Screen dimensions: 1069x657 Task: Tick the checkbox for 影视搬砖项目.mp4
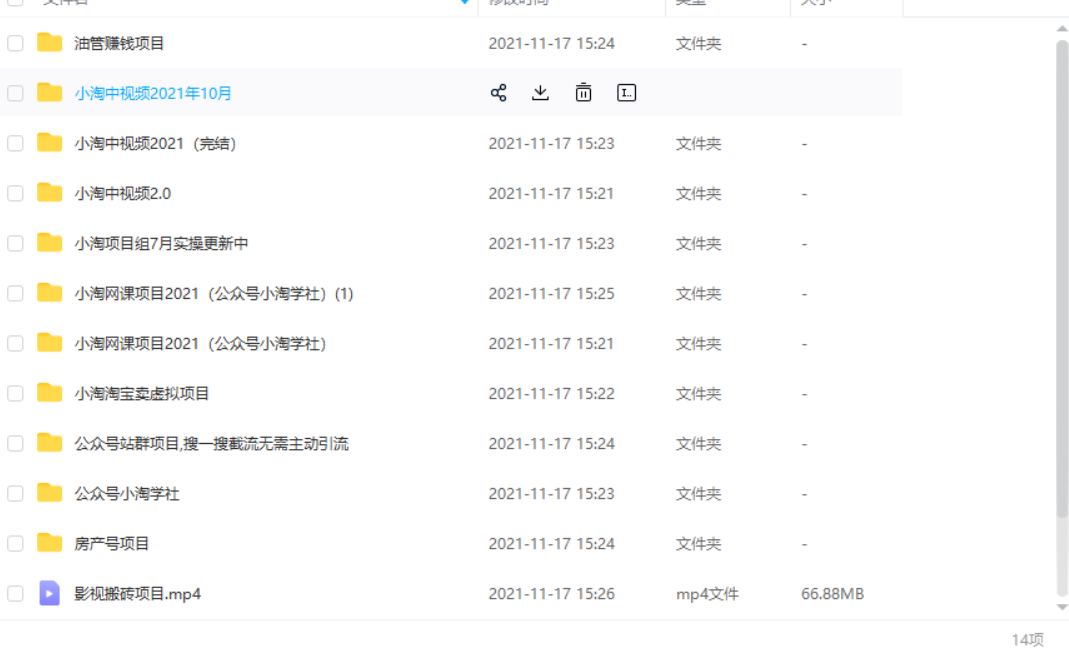coord(15,594)
